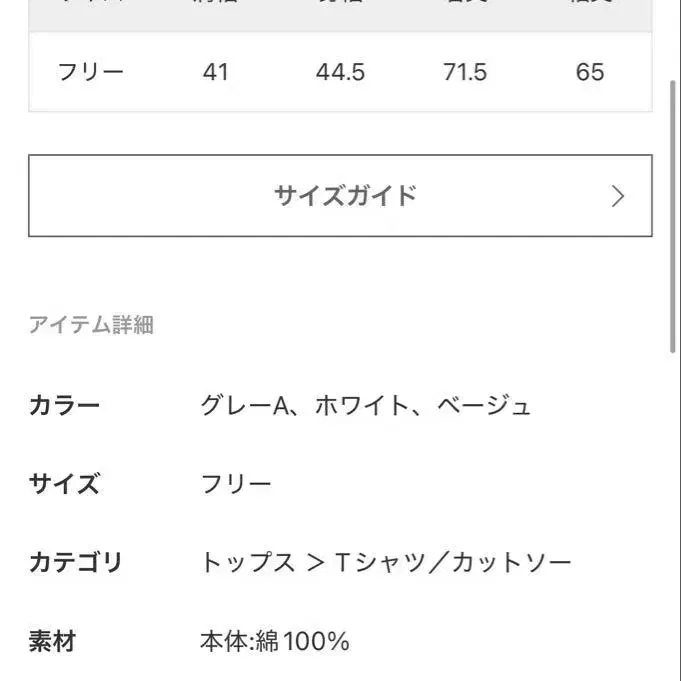Click the フリー size value in details

click(x=236, y=485)
